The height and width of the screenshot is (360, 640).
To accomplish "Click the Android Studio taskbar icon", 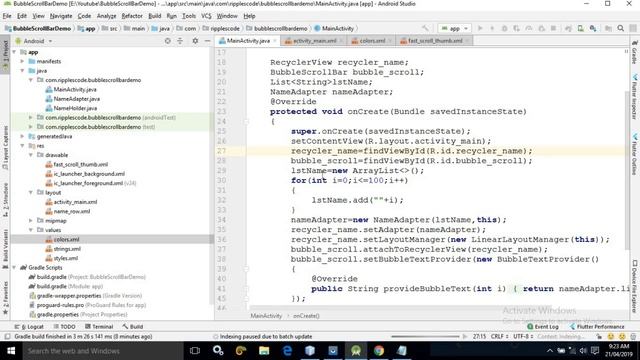I will (356, 351).
